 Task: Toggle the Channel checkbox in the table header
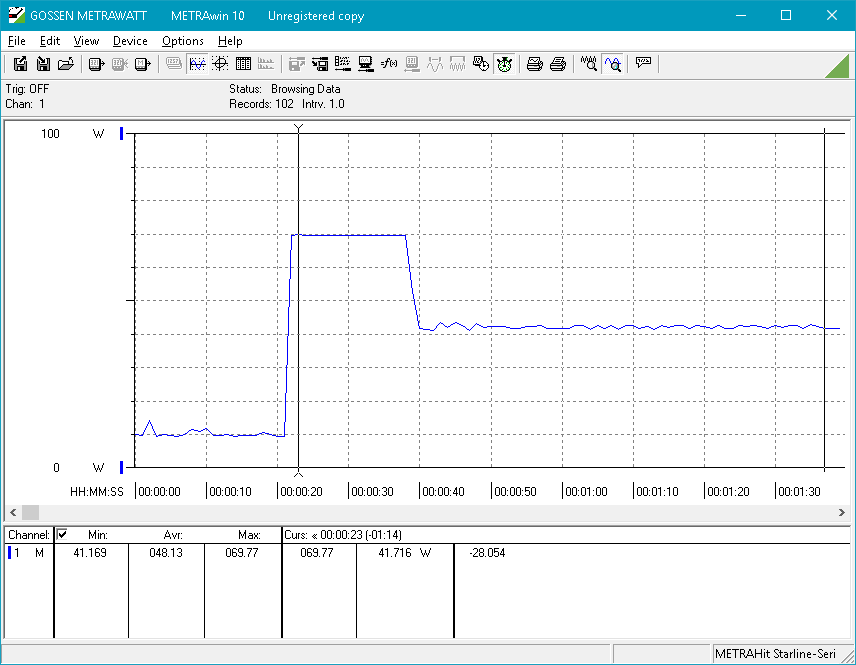(62, 534)
